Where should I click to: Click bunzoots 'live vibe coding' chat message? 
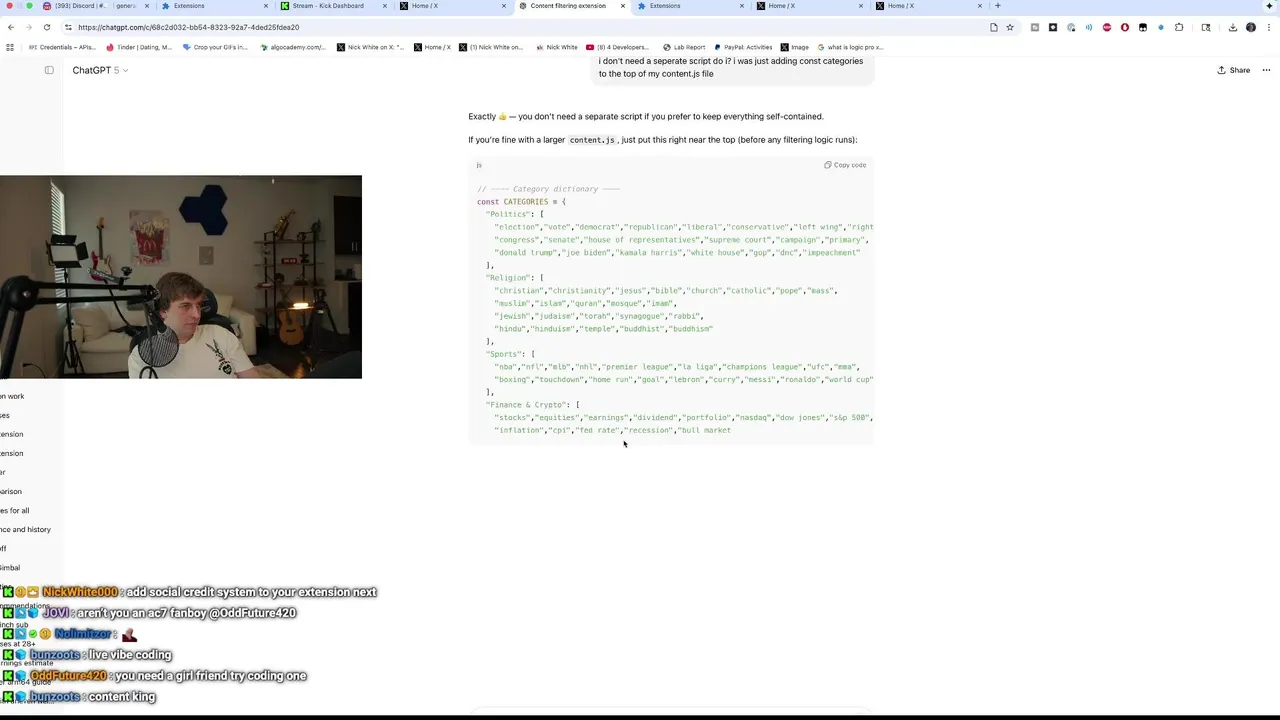[x=87, y=655]
